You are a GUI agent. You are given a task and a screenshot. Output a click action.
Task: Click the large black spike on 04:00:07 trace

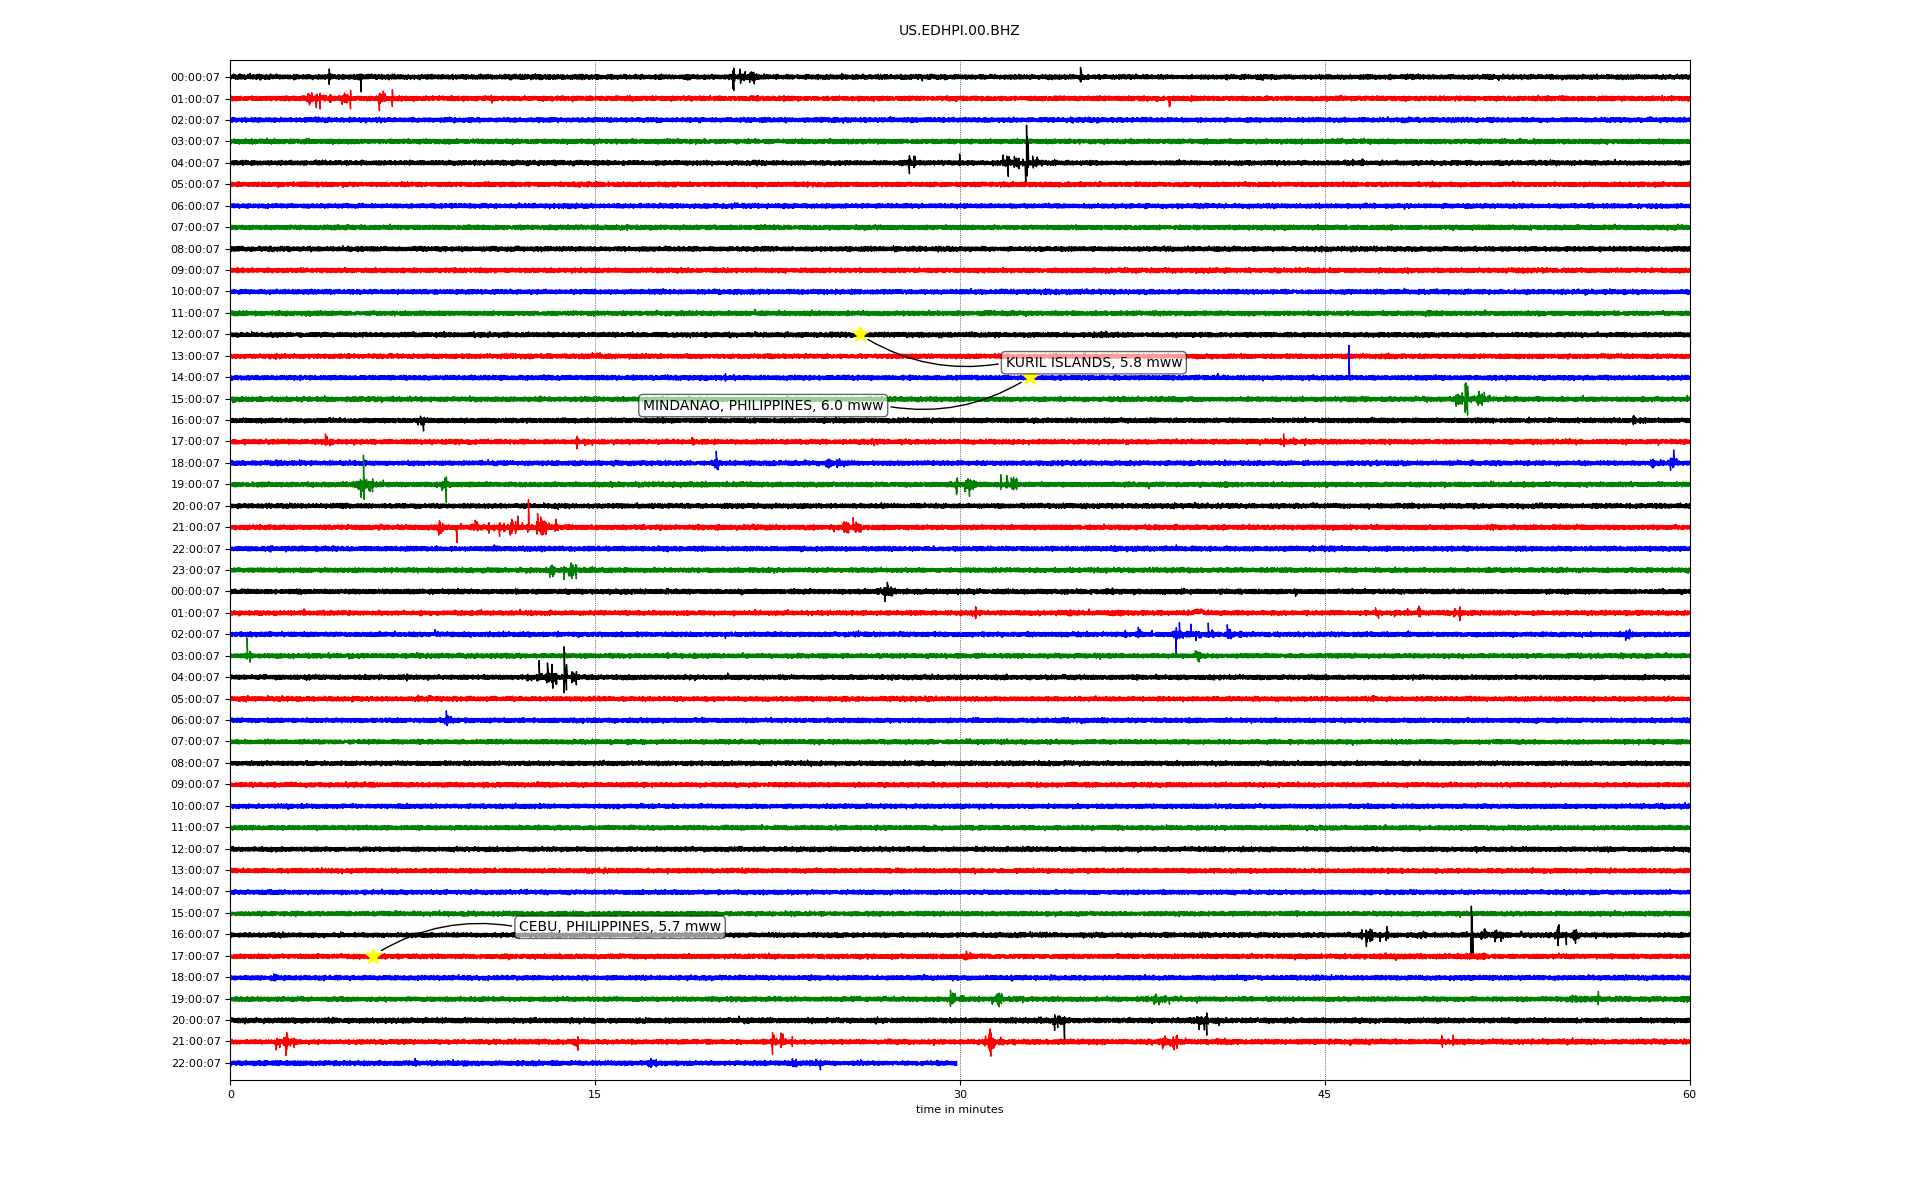[x=1026, y=153]
